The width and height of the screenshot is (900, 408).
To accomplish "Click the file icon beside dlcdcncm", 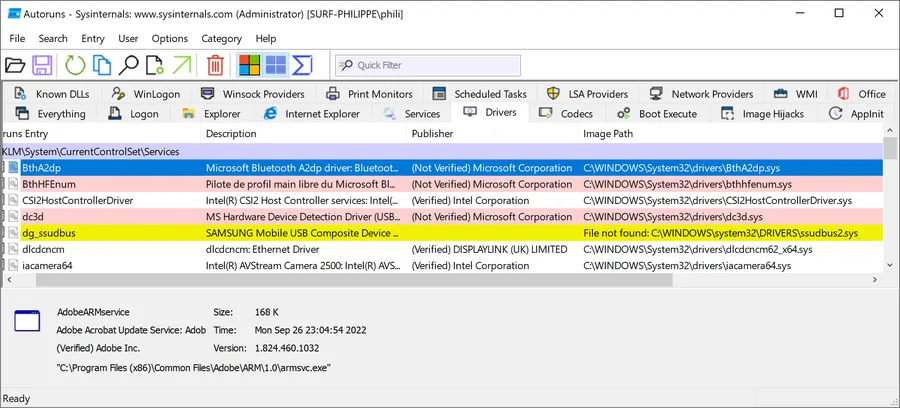I will tap(14, 250).
